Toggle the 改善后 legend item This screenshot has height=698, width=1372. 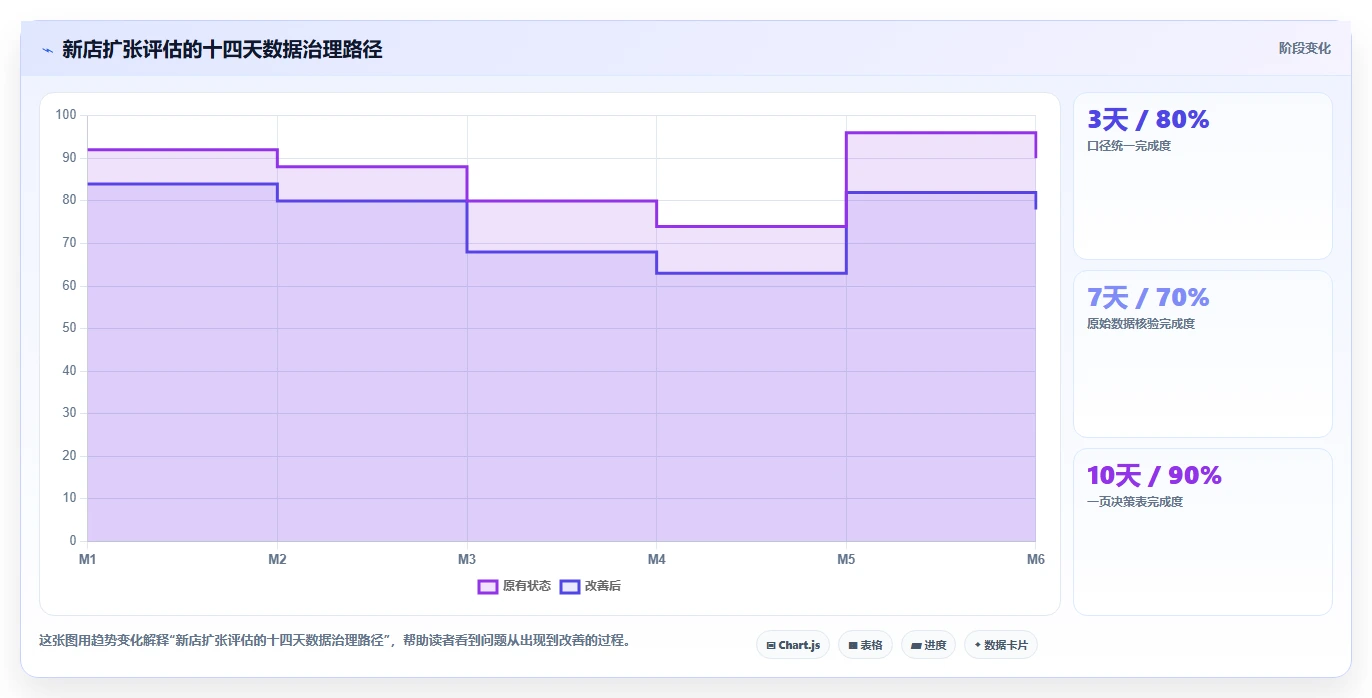pos(590,586)
